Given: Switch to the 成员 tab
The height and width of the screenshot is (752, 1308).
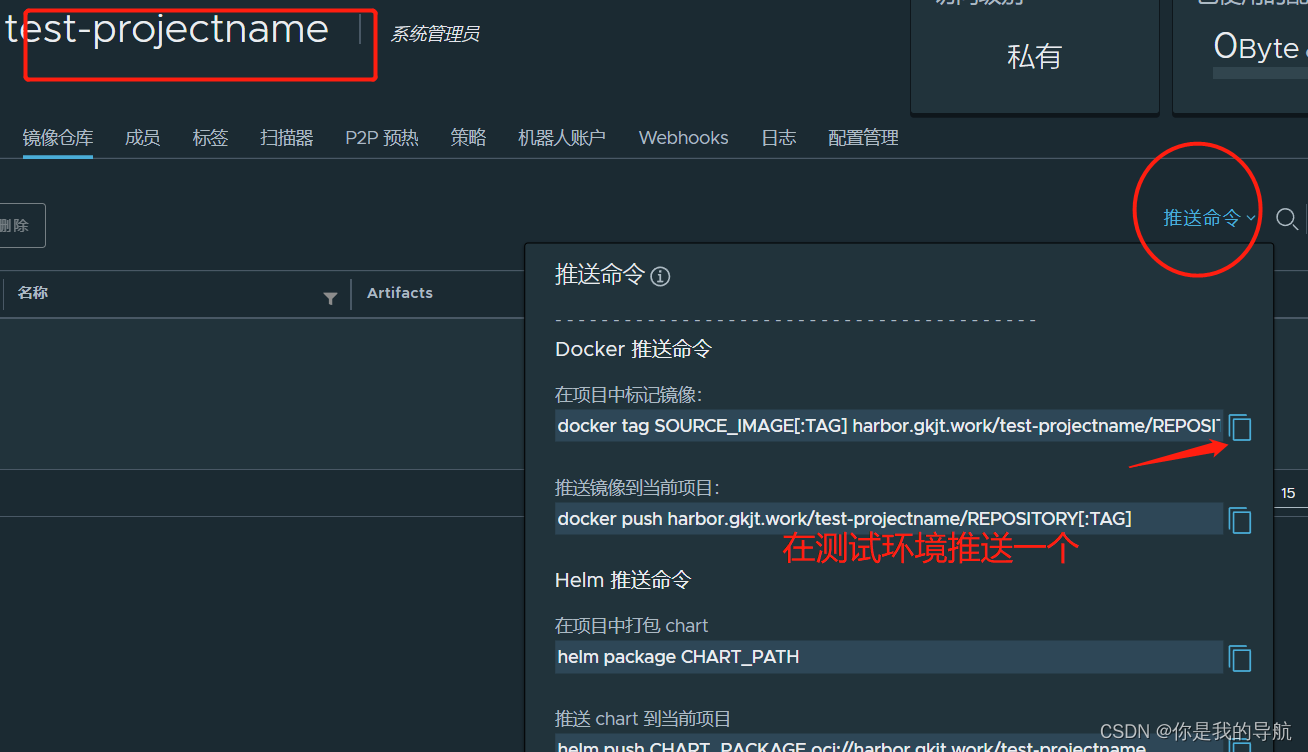Looking at the screenshot, I should (142, 138).
